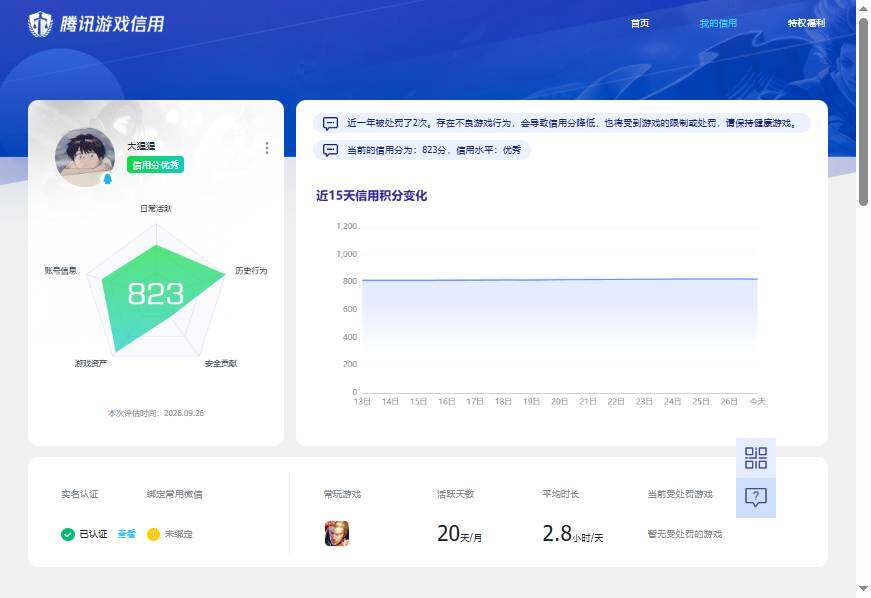This screenshot has height=598, width=871.
Task: Click the green 已认证 checkmark icon
Action: point(68,534)
